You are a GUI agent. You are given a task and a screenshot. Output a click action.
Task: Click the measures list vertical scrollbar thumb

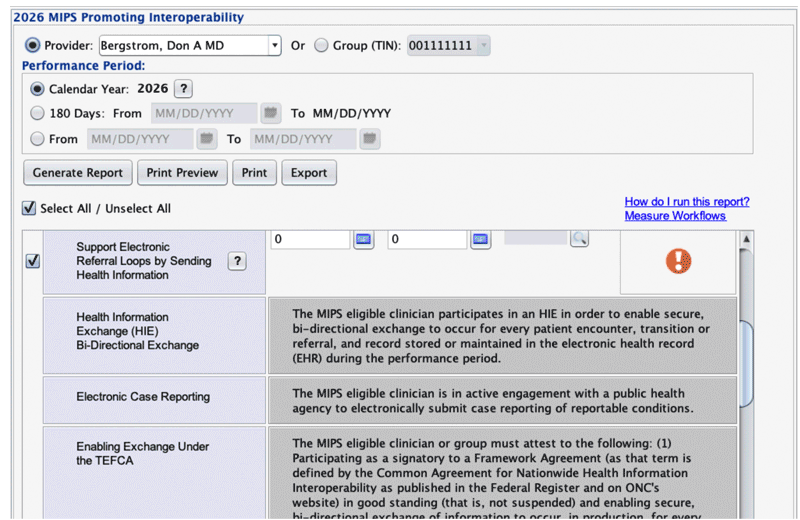pos(746,363)
